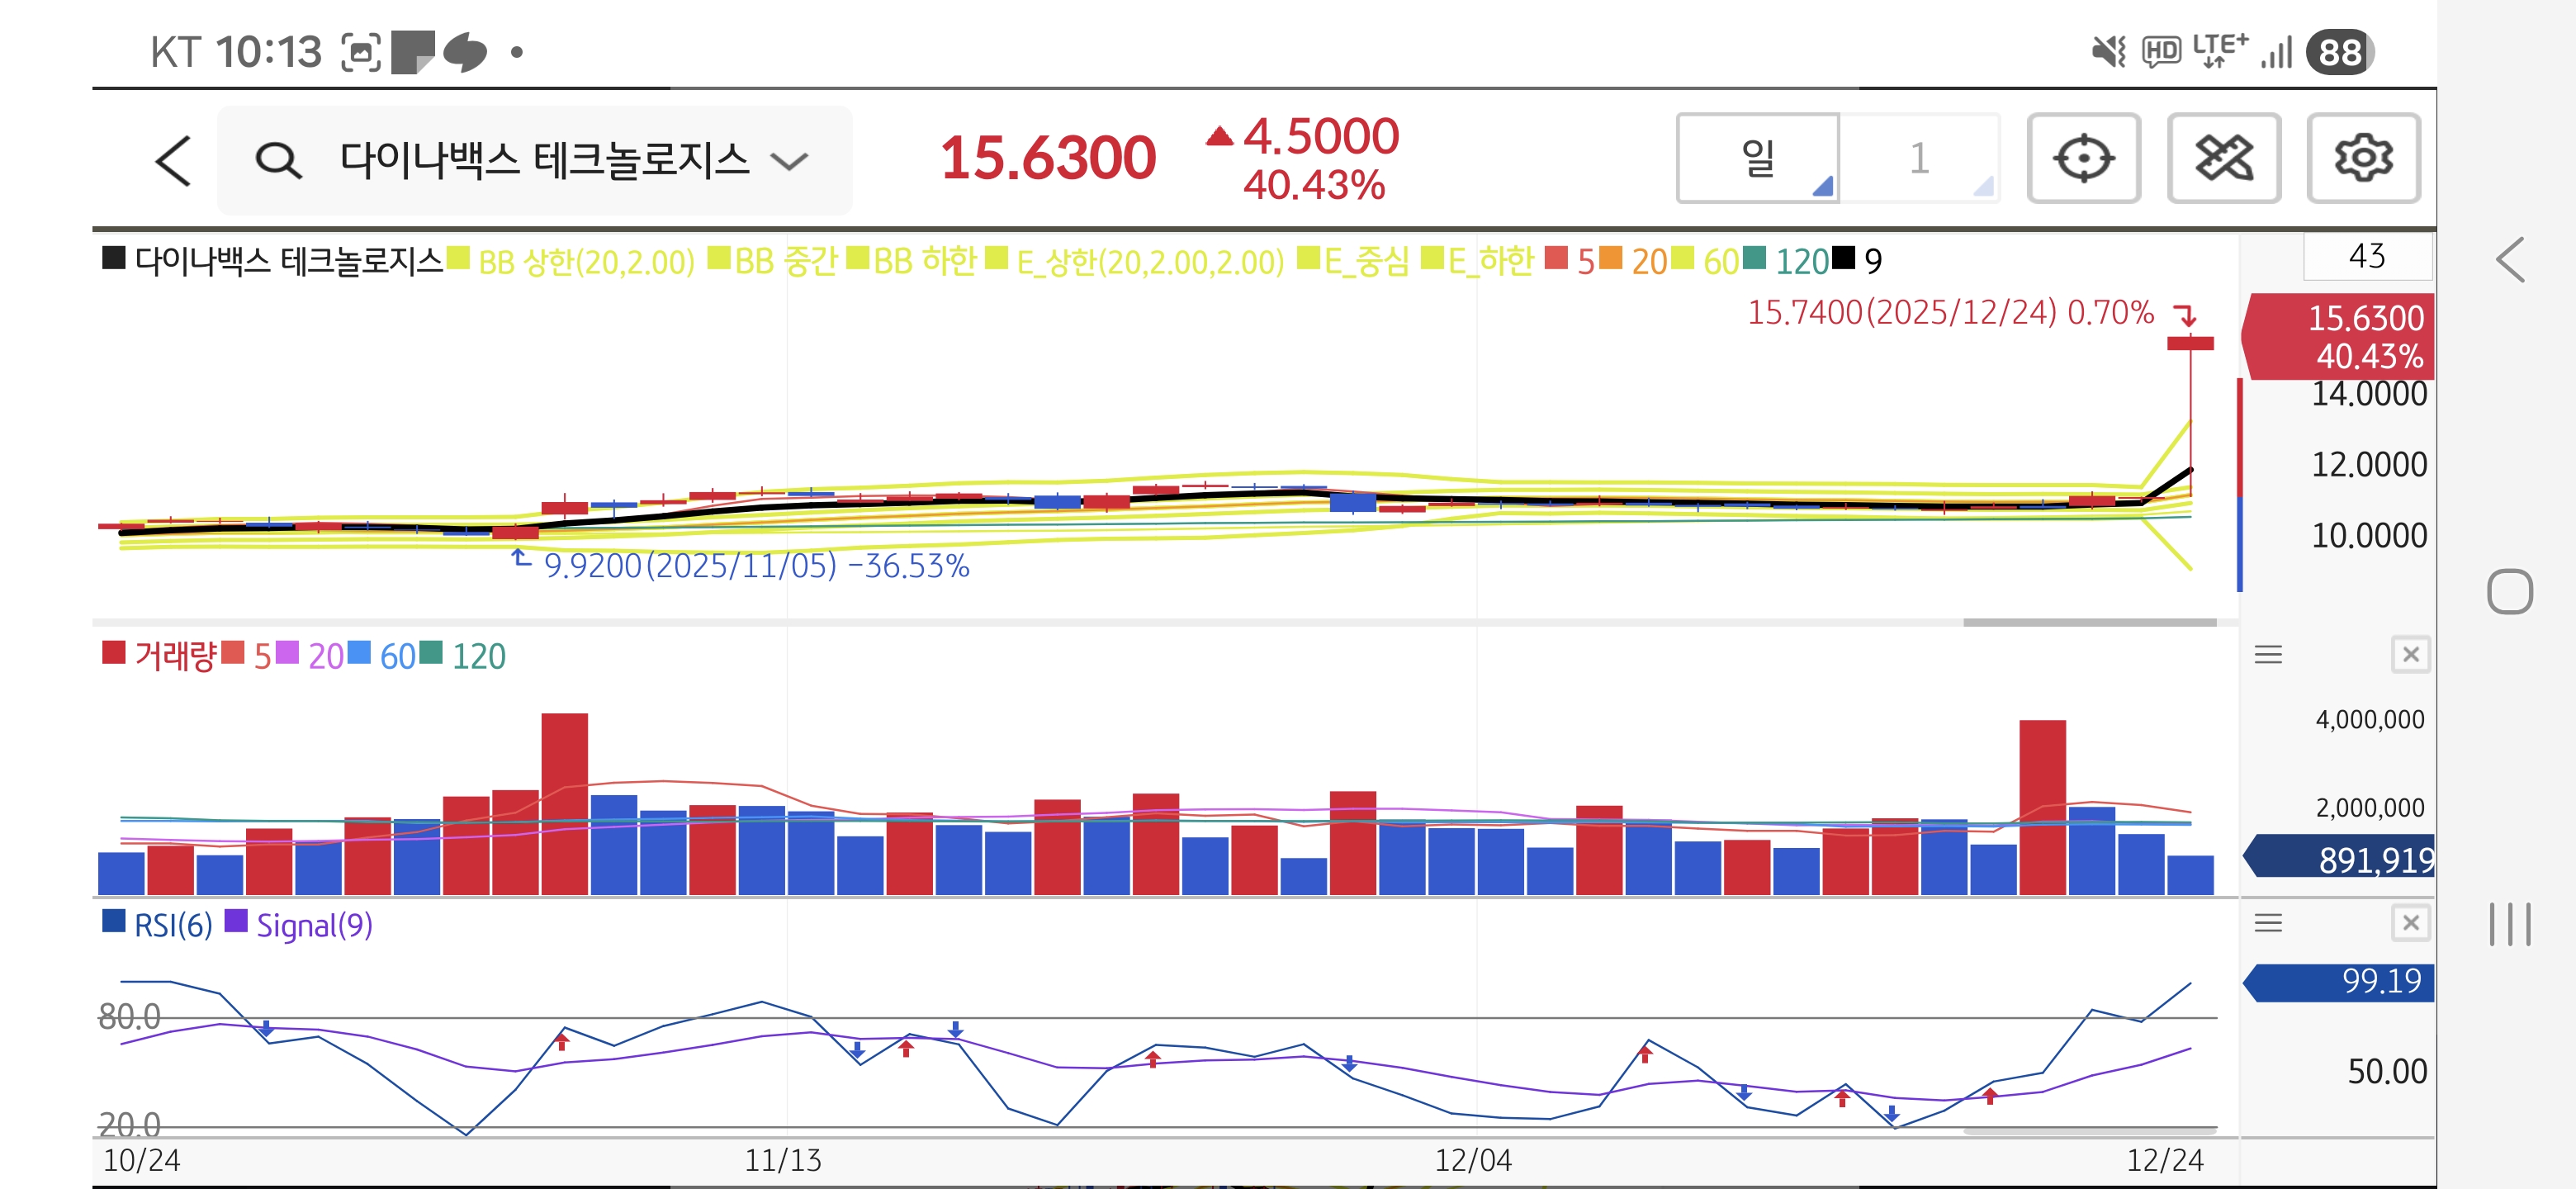Viewport: 2576px width, 1189px height.
Task: Tap the back arrow icon
Action: coord(174,160)
